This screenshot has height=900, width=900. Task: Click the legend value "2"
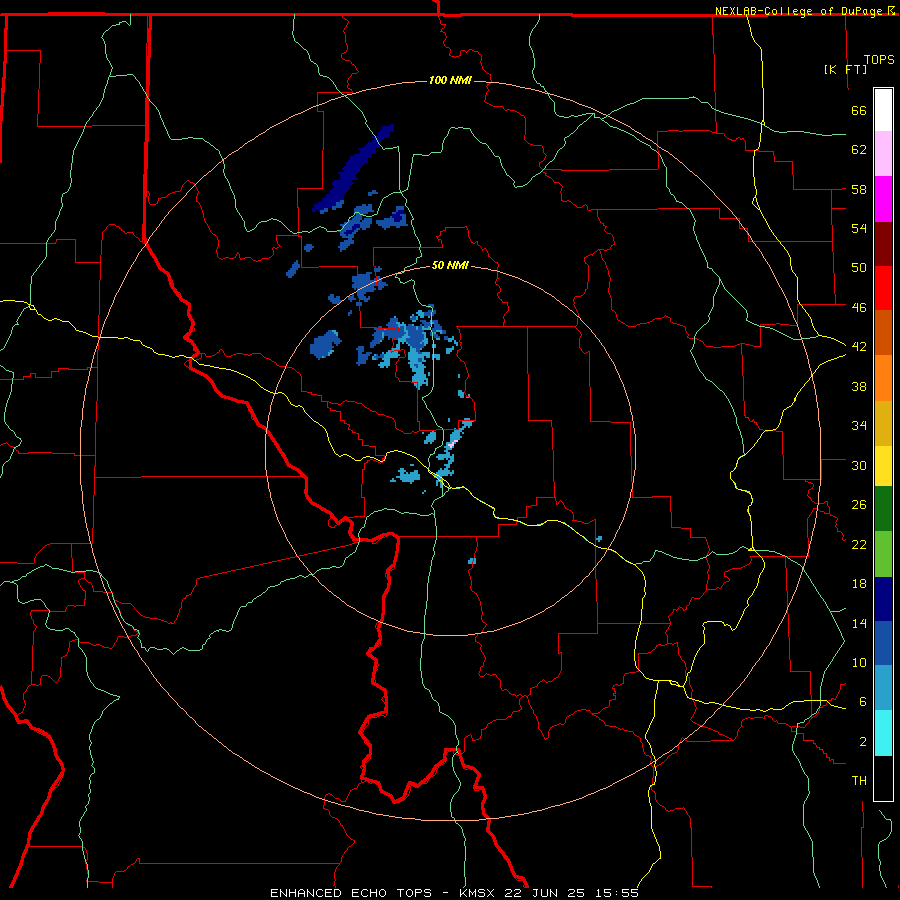pos(863,741)
